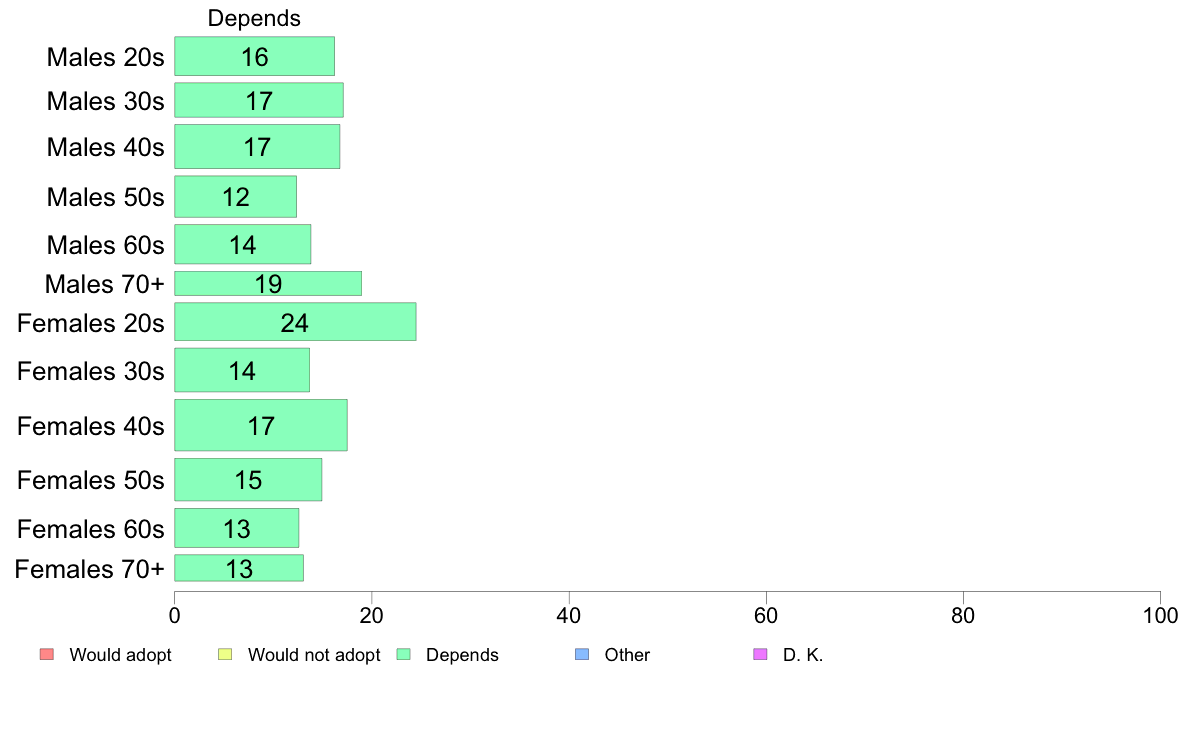
Task: Click the magenta D. K. legend swatch
Action: coord(760,654)
